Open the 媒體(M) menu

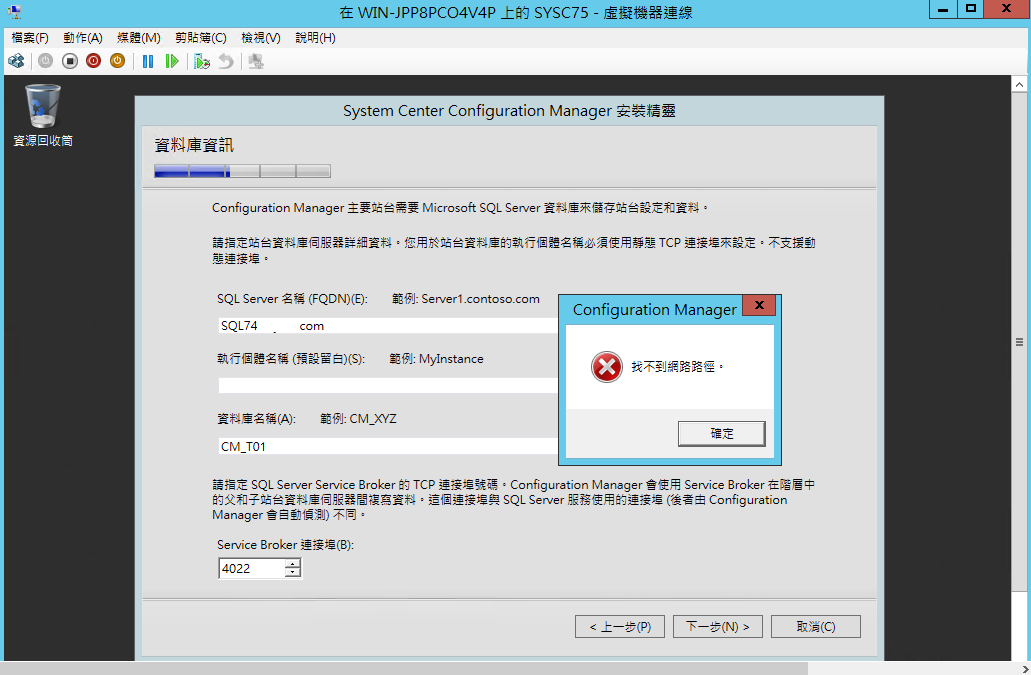point(139,37)
